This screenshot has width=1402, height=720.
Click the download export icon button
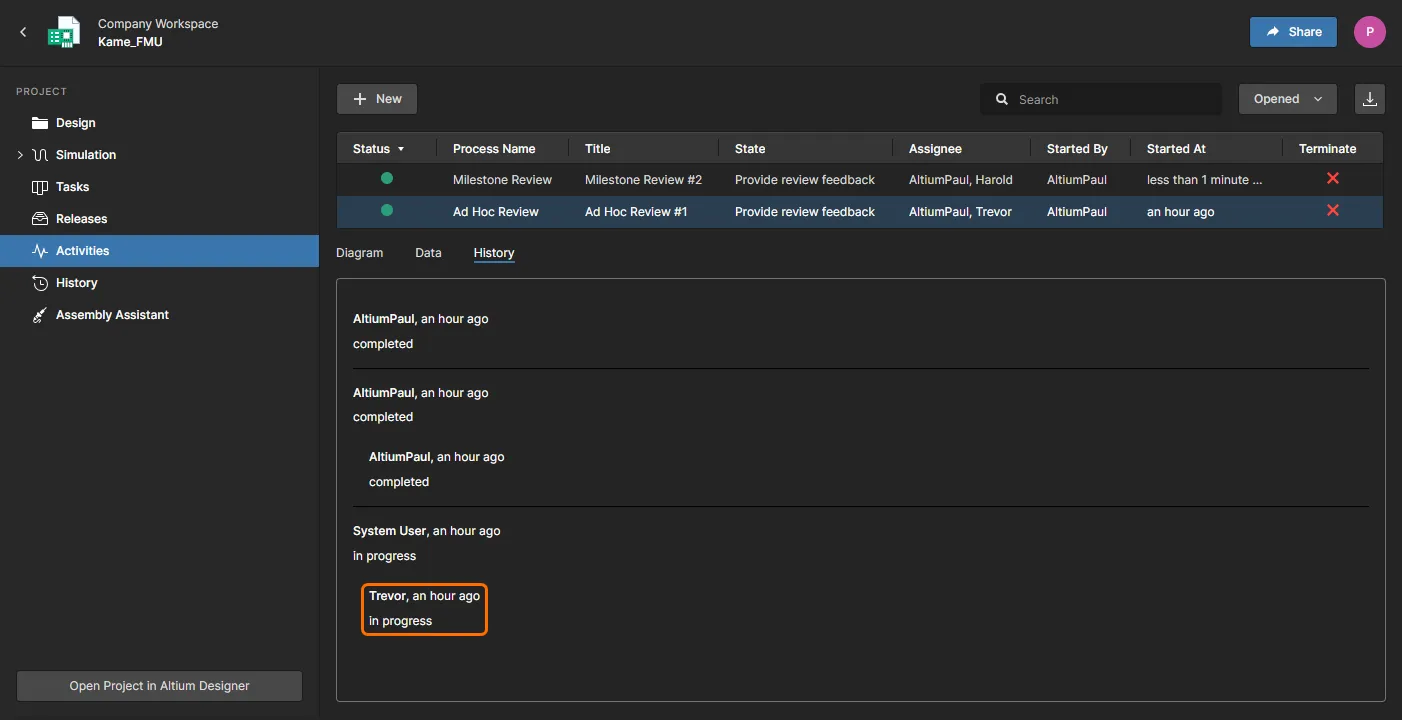pos(1369,99)
